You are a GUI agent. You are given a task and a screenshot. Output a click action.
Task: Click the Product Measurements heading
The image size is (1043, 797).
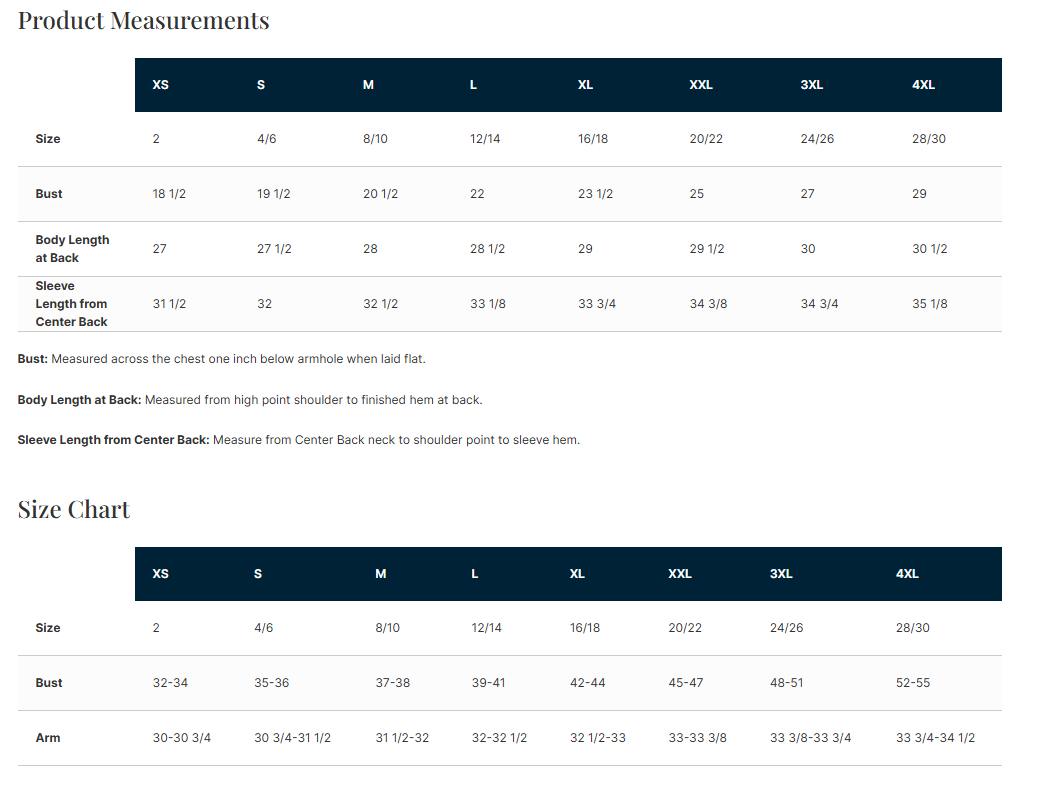click(x=143, y=20)
